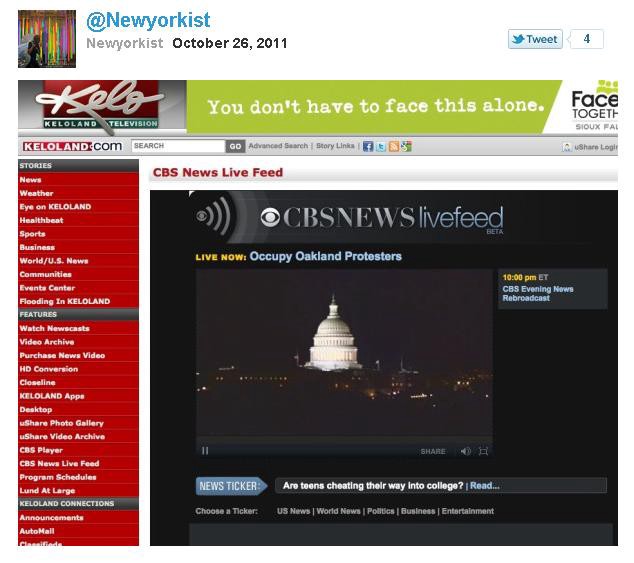This screenshot has width=634, height=563.
Task: Click the Facebook icon in the search bar
Action: point(368,146)
